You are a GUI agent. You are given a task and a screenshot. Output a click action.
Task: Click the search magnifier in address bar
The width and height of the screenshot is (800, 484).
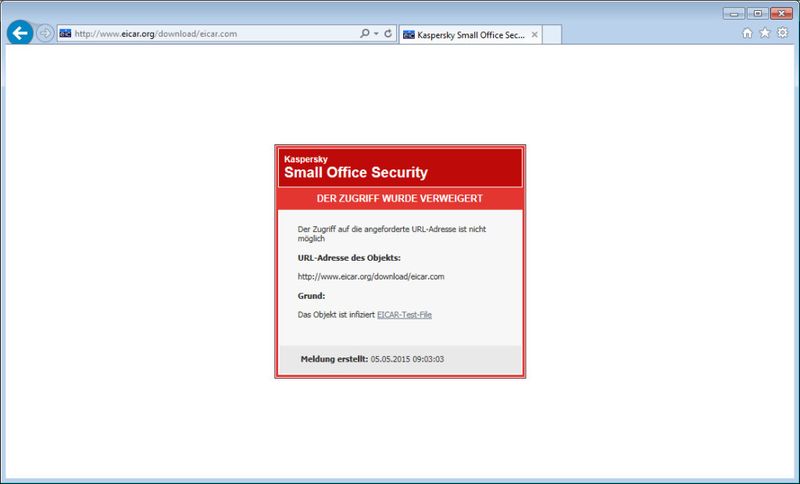tap(364, 34)
